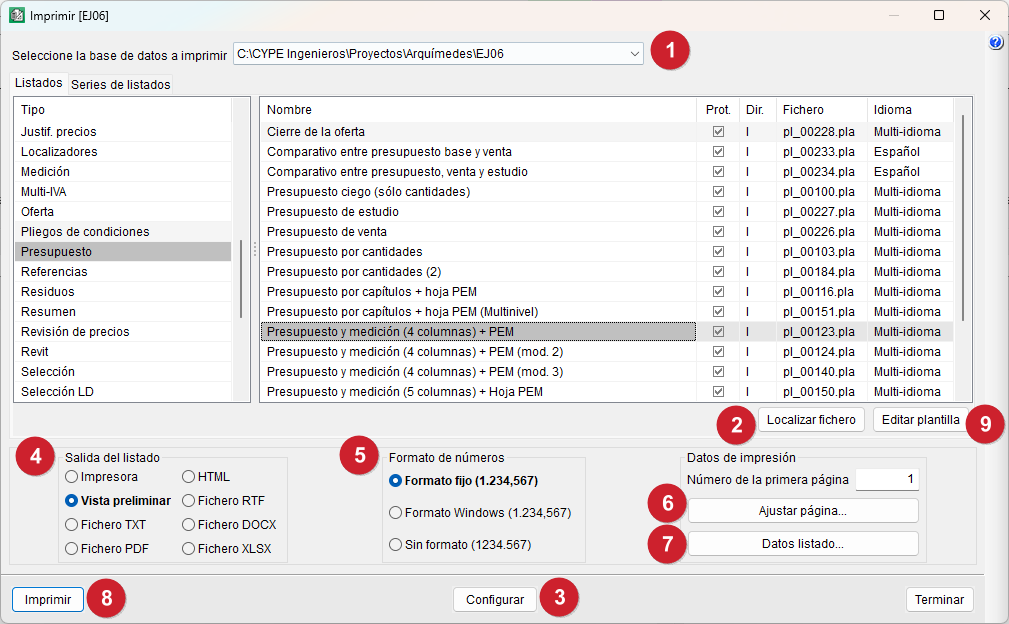Switch to Series de listados tab
This screenshot has width=1009, height=624.
point(121,84)
